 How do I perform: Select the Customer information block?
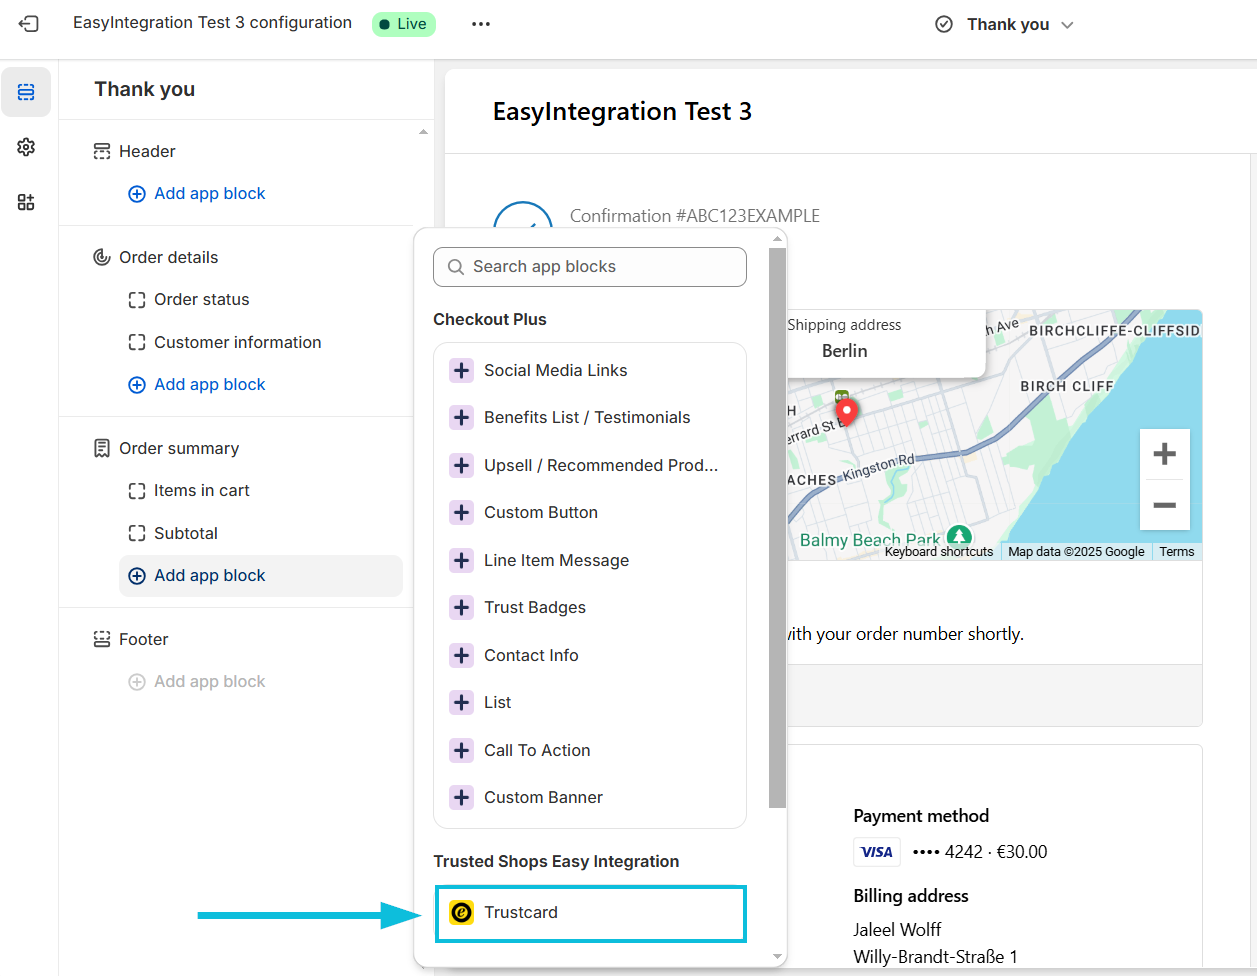(x=237, y=342)
